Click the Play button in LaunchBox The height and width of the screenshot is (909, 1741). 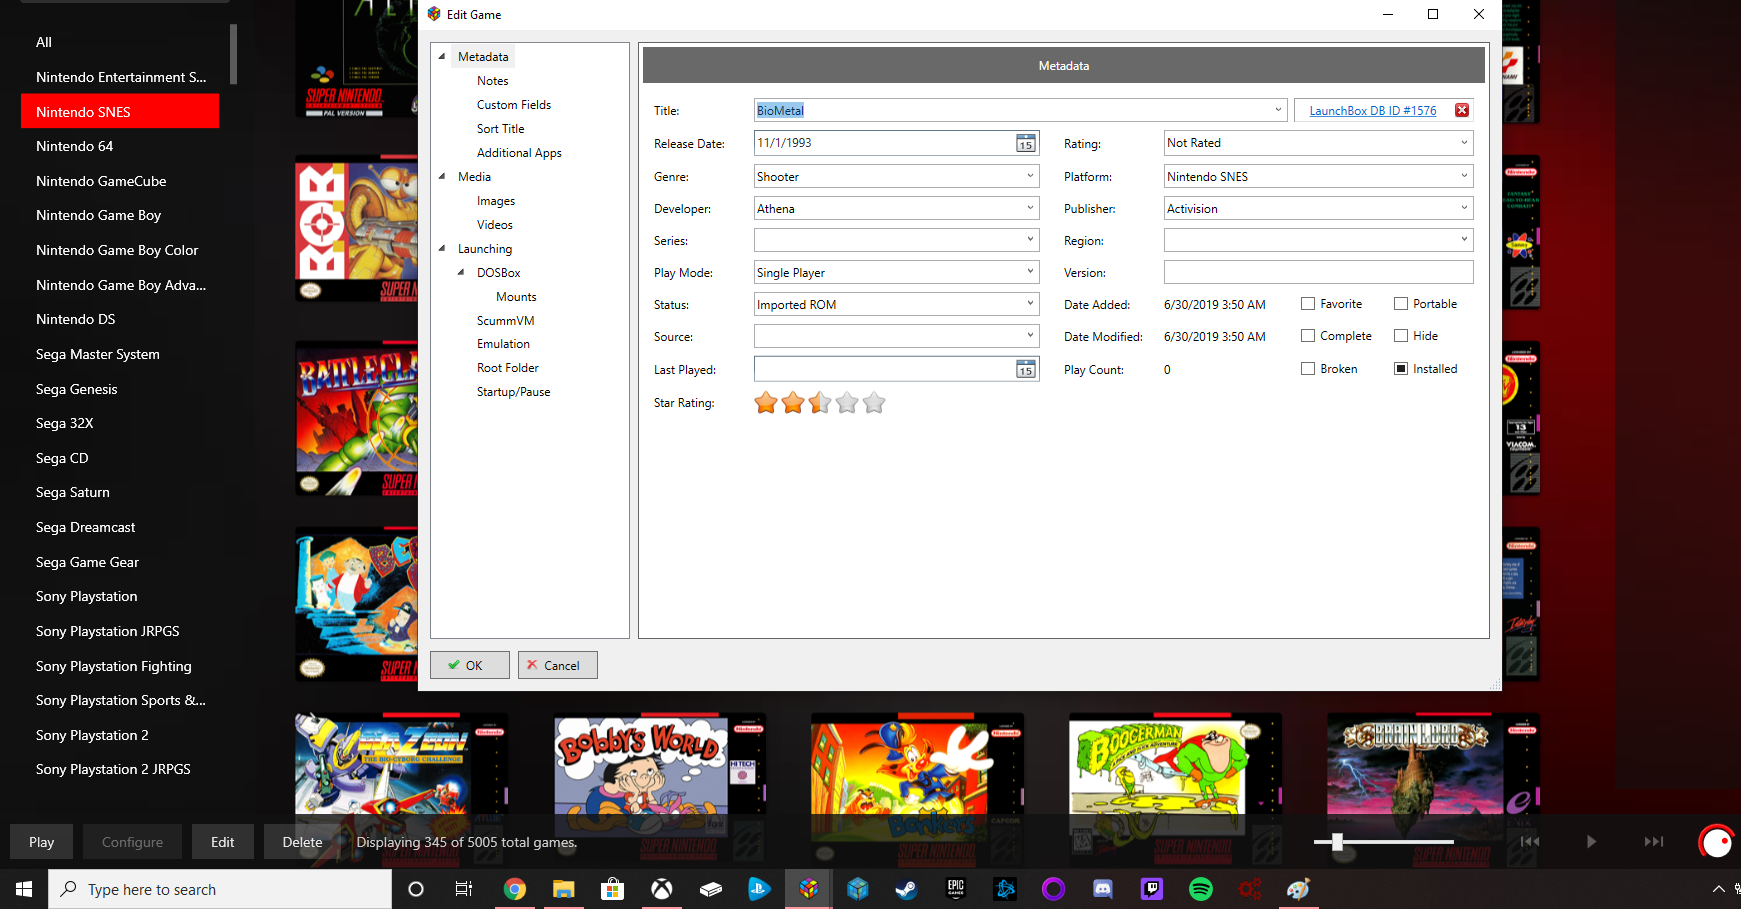tap(42, 842)
